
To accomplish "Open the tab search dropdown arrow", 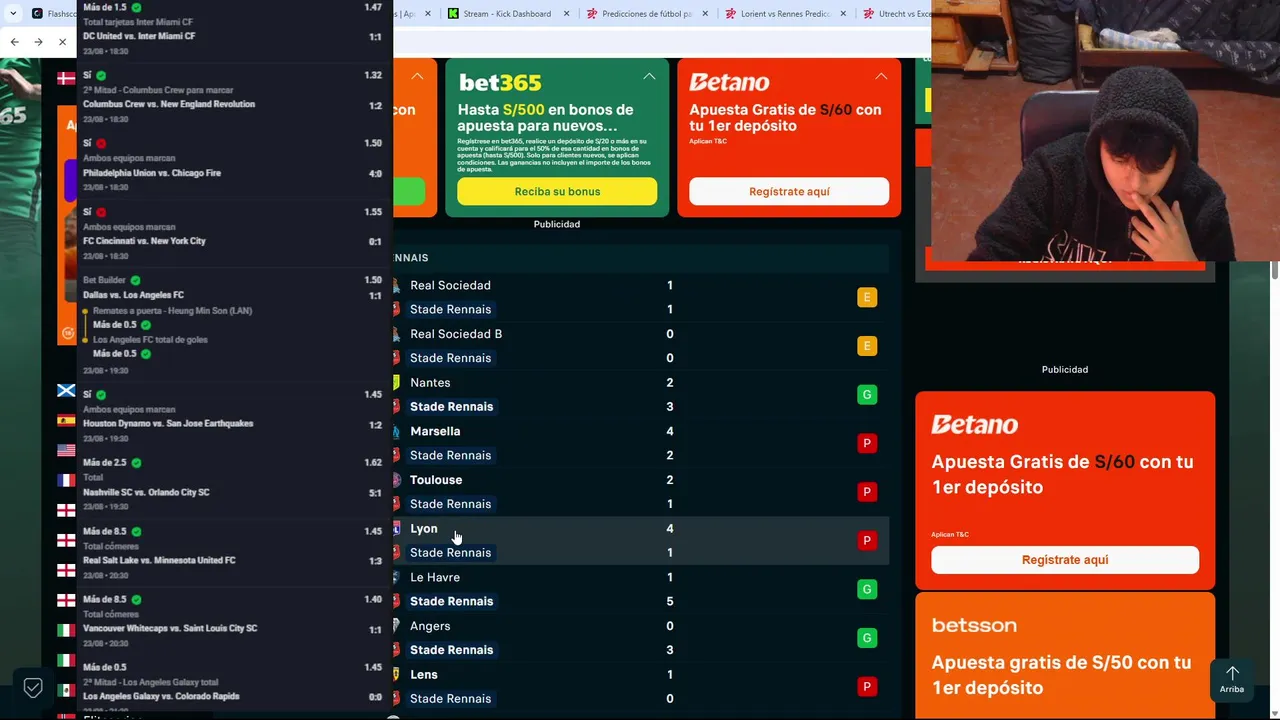I will coord(12,13).
